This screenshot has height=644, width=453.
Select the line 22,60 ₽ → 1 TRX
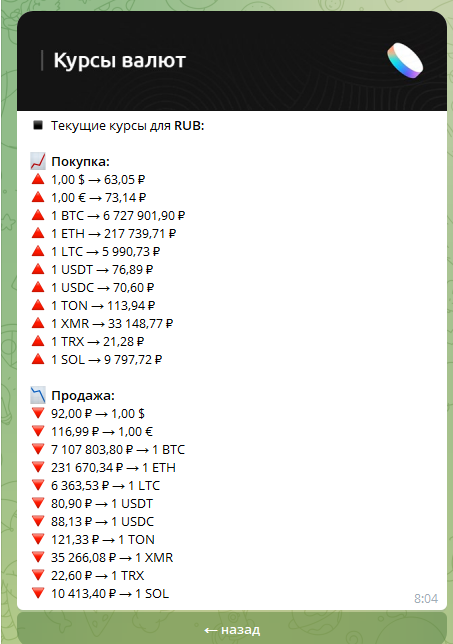click(x=98, y=575)
